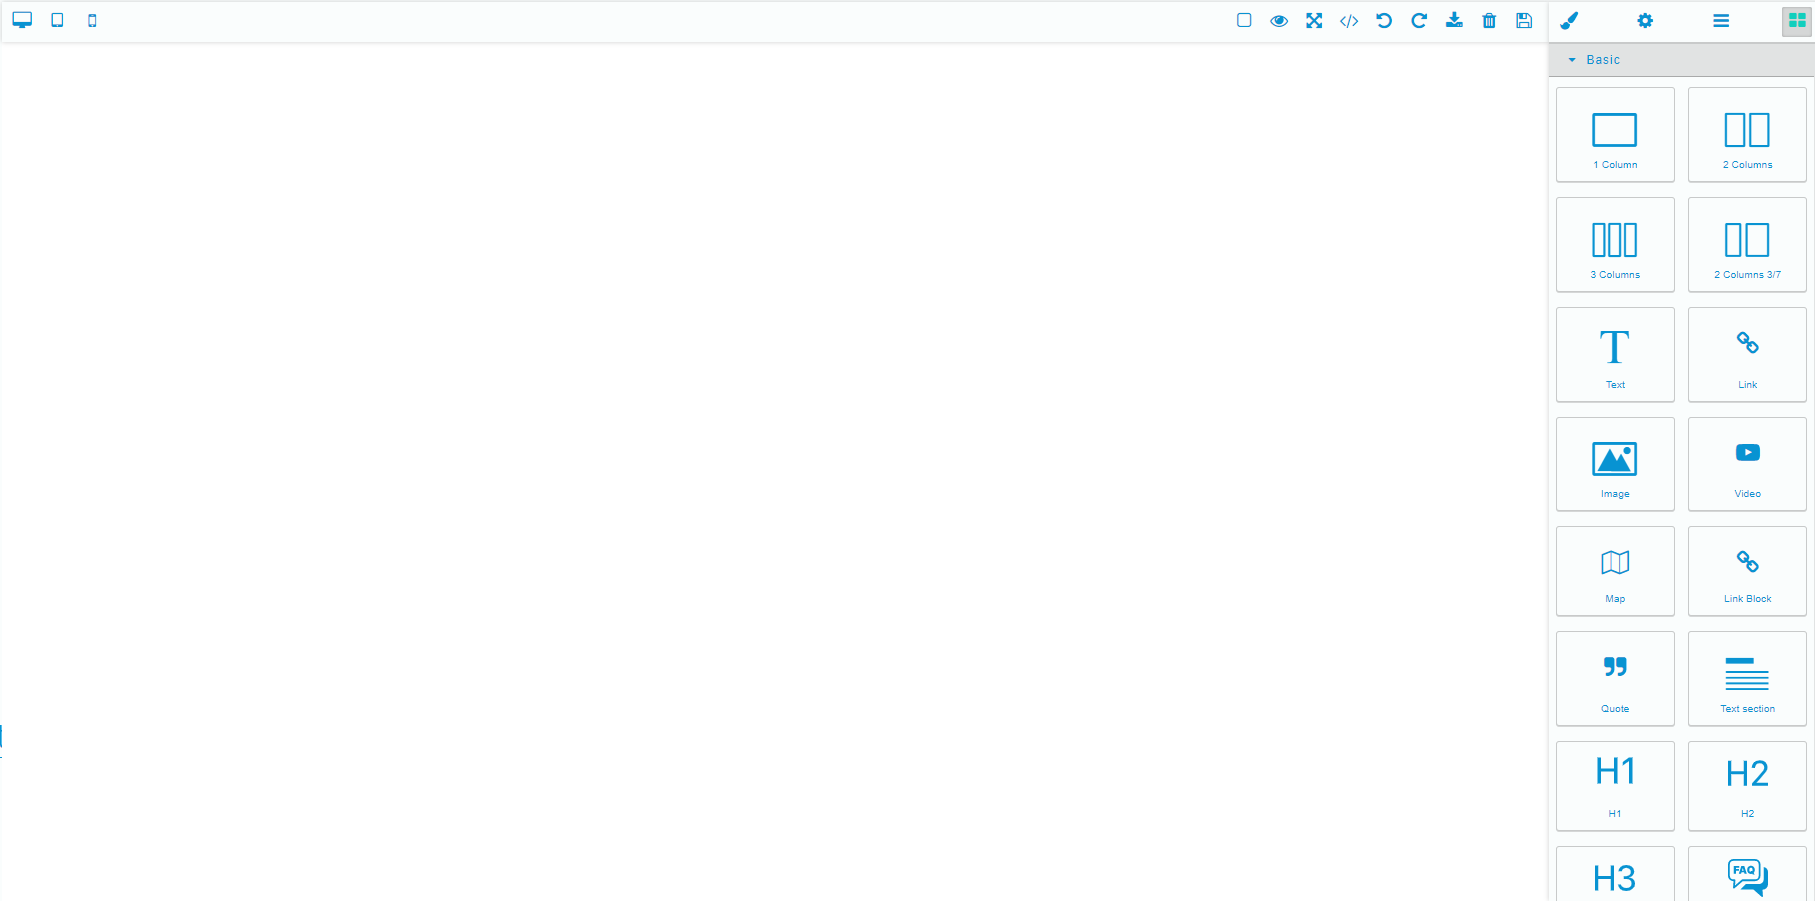This screenshot has height=901, width=1815.
Task: Save the current project
Action: (1524, 20)
